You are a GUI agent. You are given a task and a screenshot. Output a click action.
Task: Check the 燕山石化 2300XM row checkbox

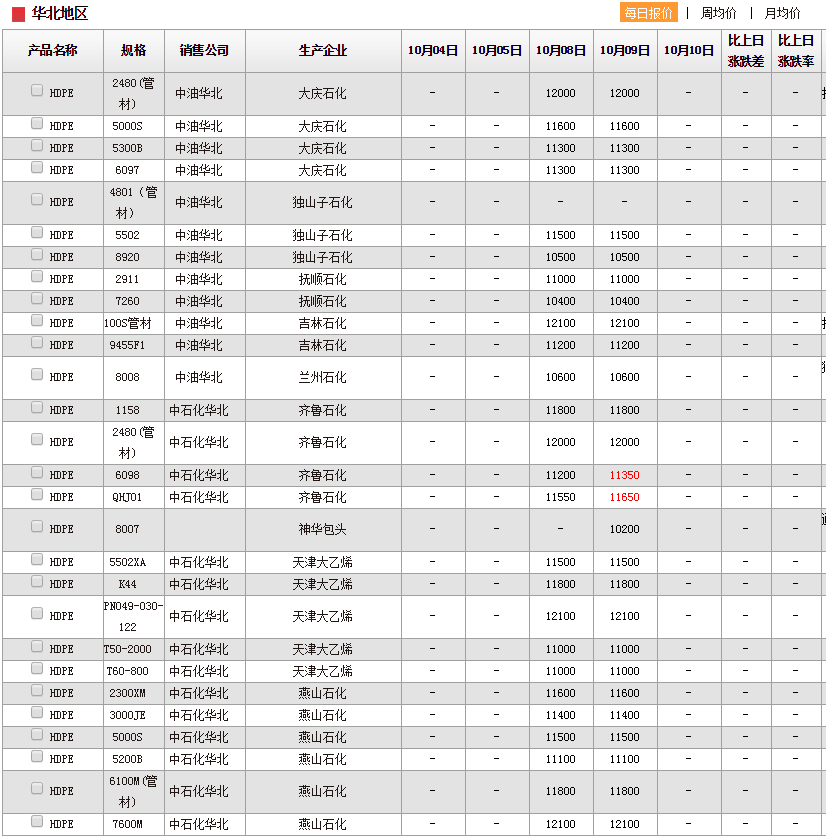(x=37, y=690)
